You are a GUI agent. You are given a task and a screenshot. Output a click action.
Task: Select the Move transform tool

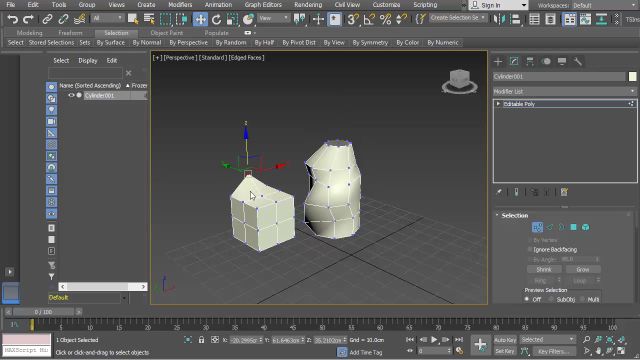pos(200,19)
